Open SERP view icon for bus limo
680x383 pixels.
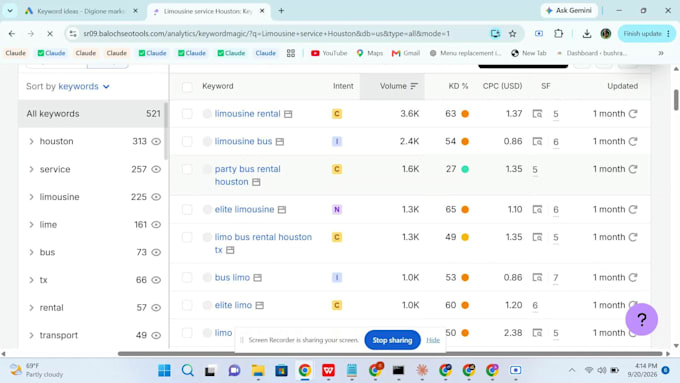tap(537, 278)
